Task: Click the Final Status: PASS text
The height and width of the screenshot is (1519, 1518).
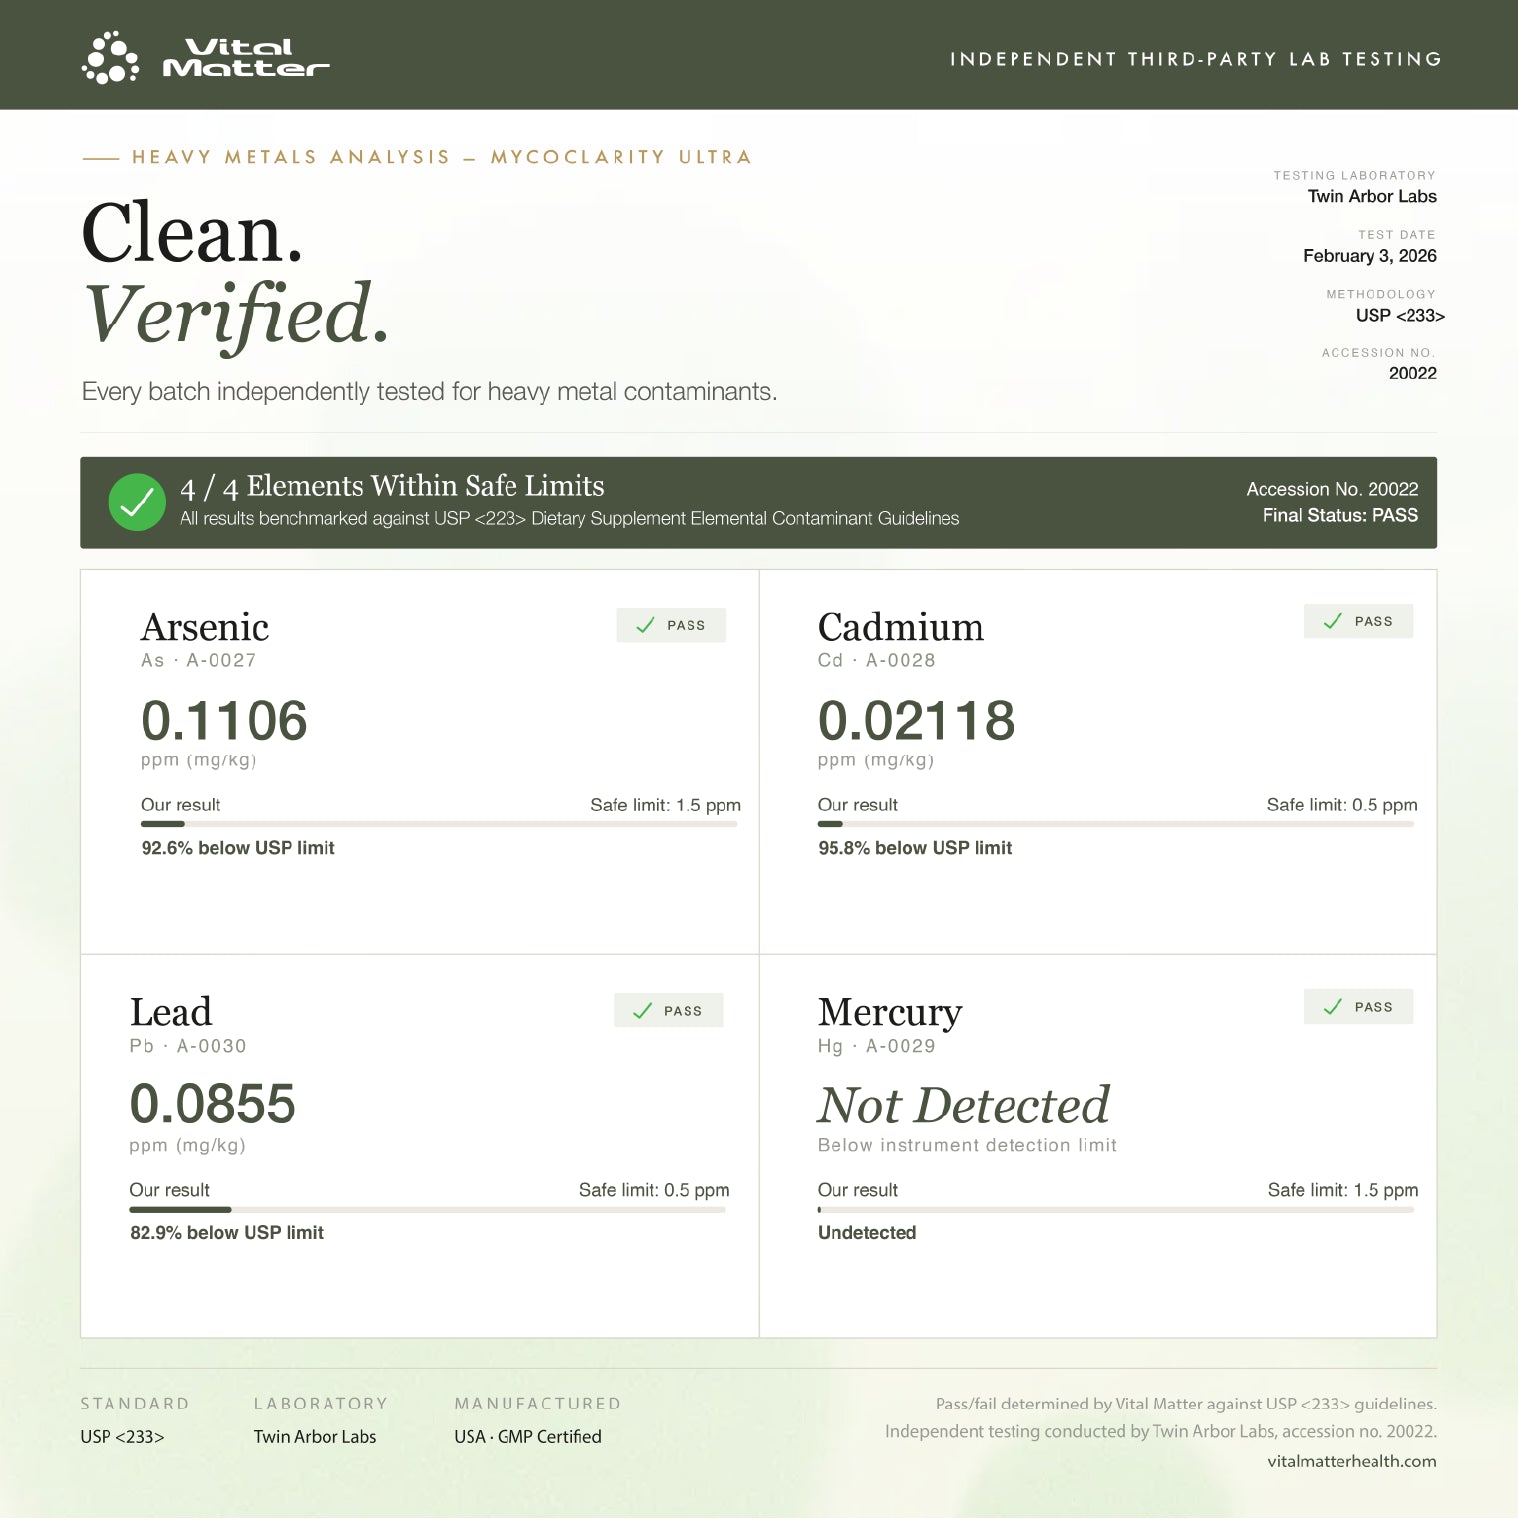Action: [x=1339, y=515]
